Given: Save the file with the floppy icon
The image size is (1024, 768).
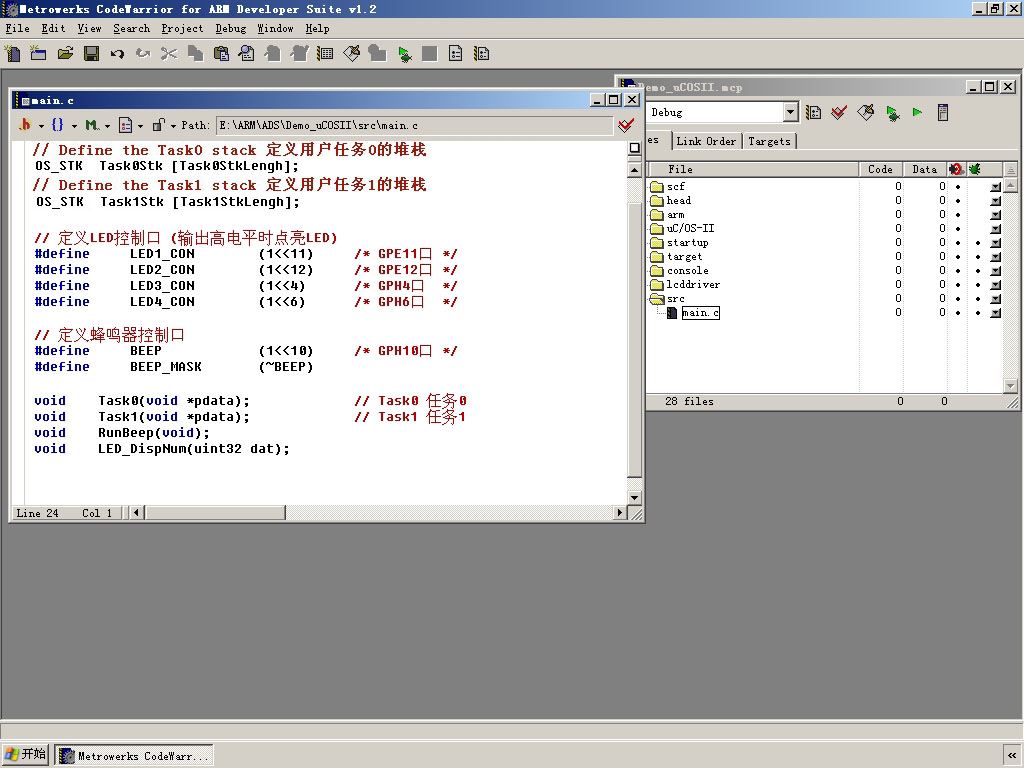Looking at the screenshot, I should click(x=91, y=54).
